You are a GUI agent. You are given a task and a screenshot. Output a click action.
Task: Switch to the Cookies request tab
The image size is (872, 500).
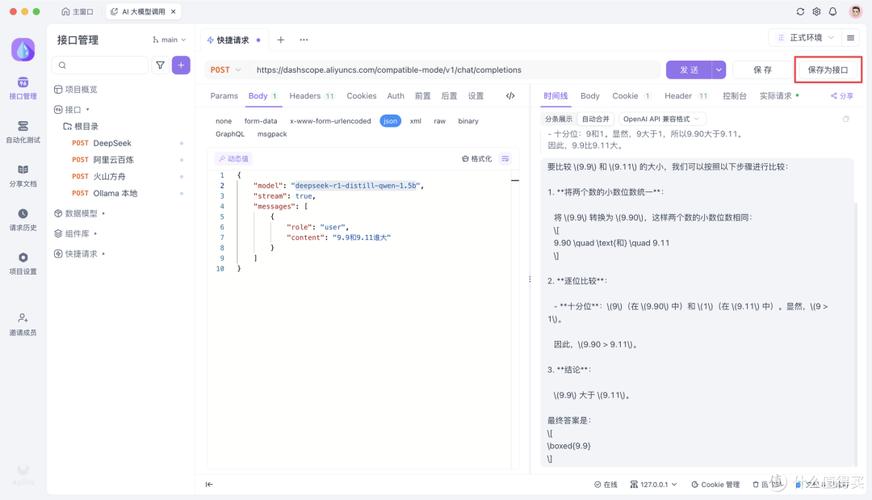tap(361, 96)
